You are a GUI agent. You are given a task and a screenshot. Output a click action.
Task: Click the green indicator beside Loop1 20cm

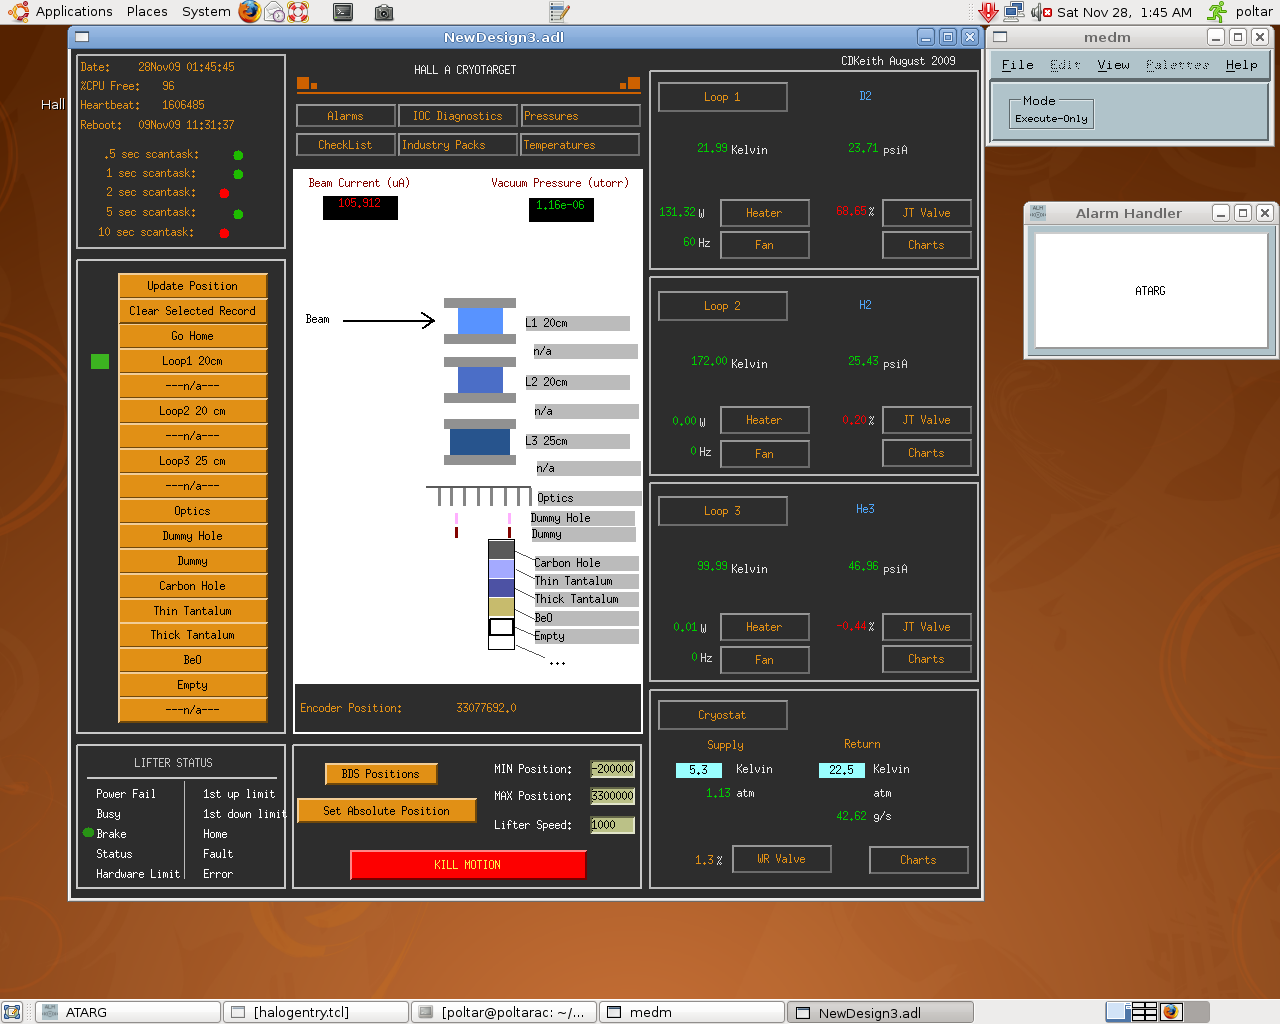click(x=100, y=361)
